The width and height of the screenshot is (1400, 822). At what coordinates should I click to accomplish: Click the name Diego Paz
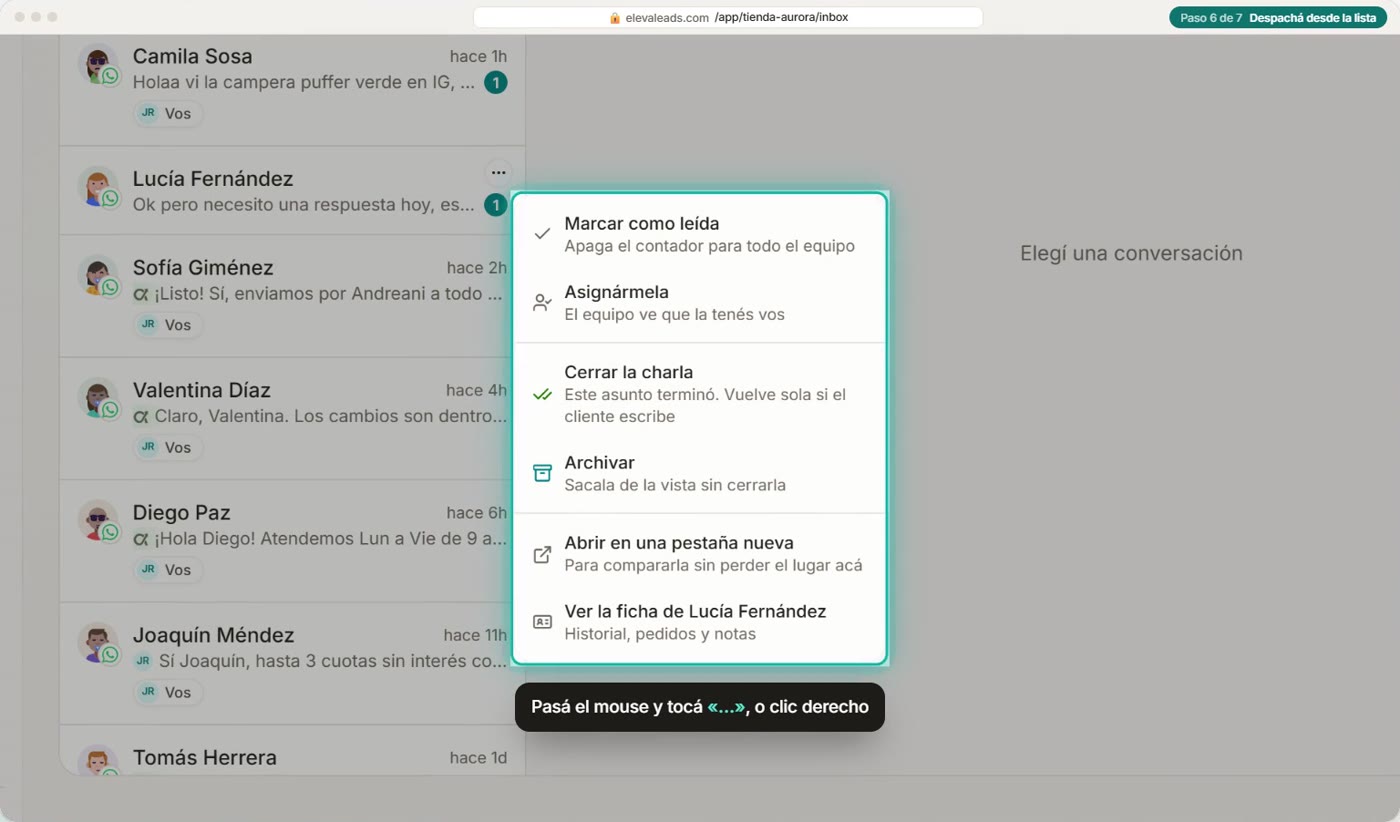(182, 513)
